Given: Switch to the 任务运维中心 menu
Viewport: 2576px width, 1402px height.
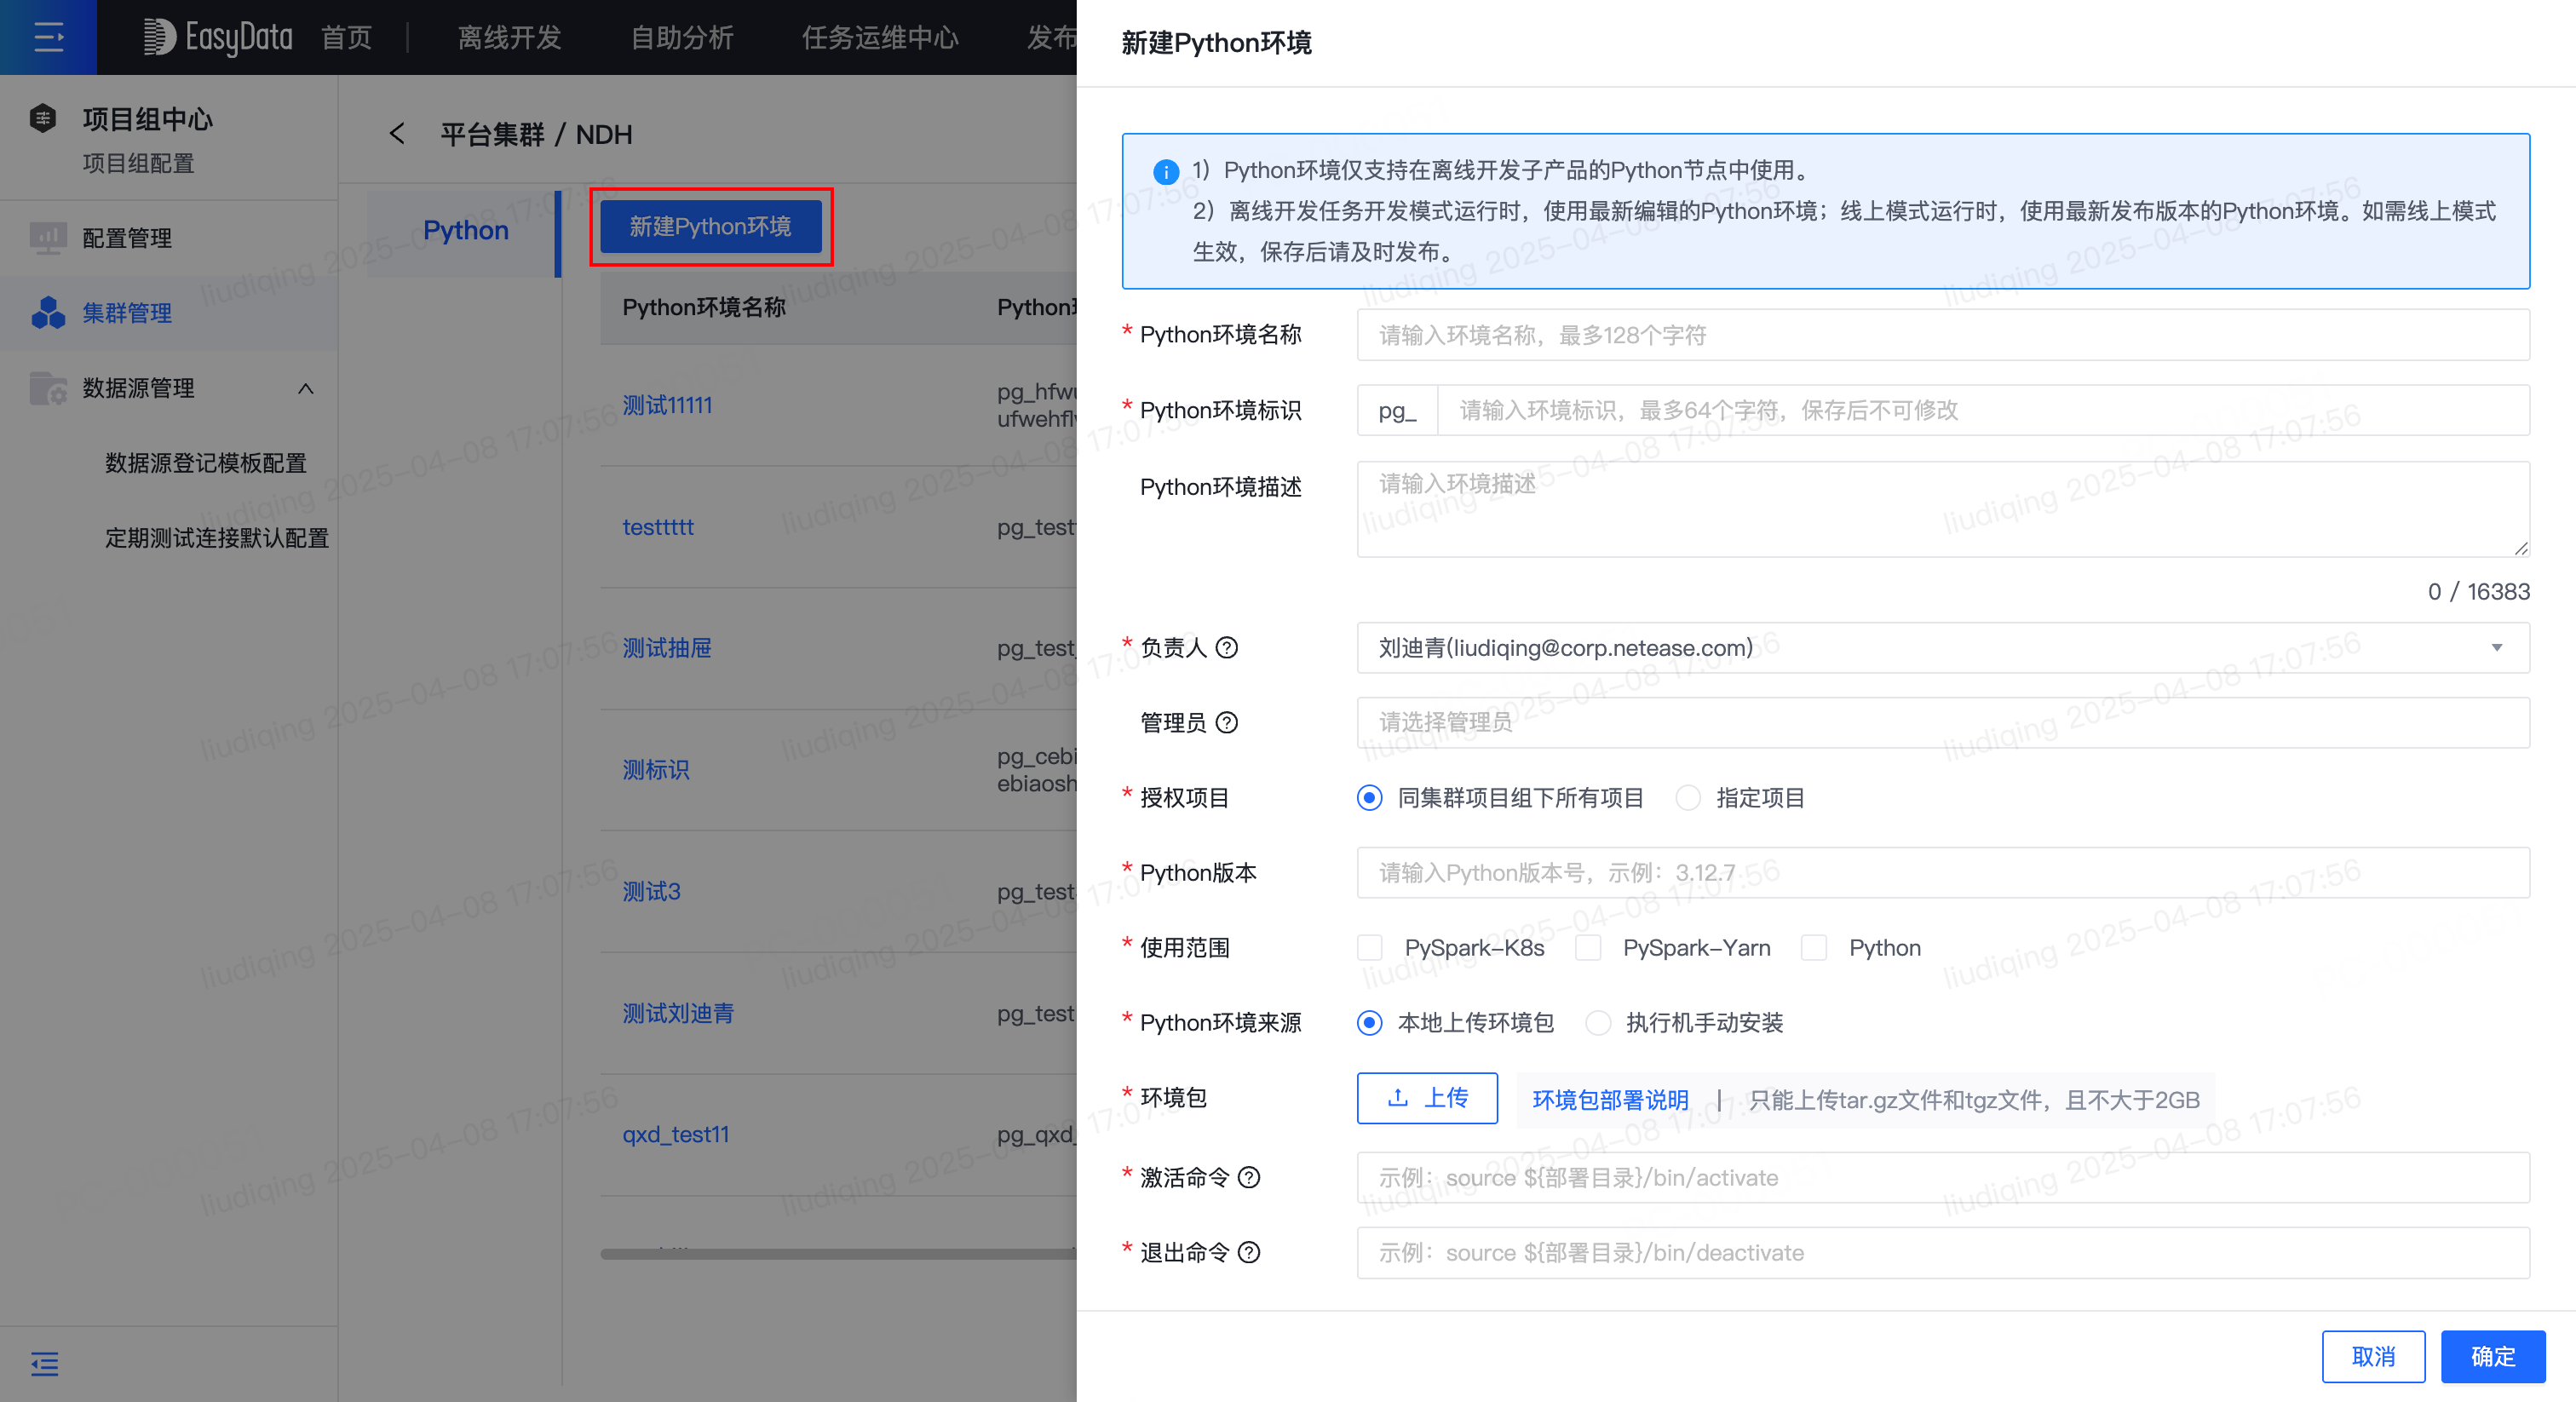Looking at the screenshot, I should pos(880,37).
